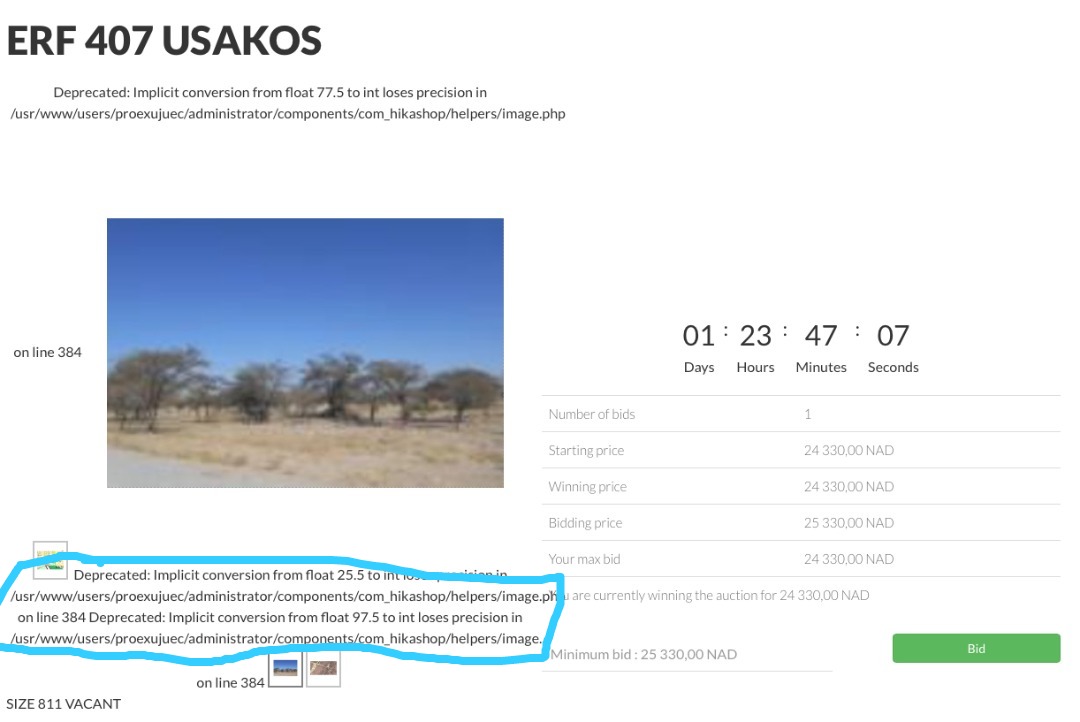
Task: Click the countdown Days value 01
Action: [x=698, y=336]
